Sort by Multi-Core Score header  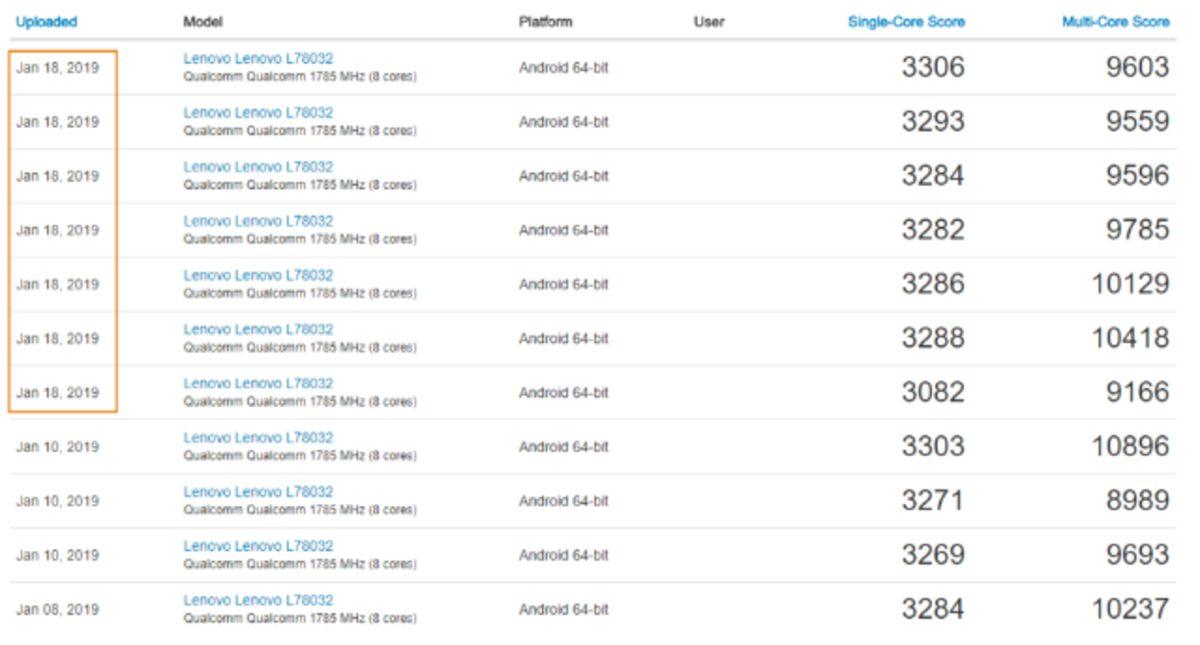coord(1115,21)
